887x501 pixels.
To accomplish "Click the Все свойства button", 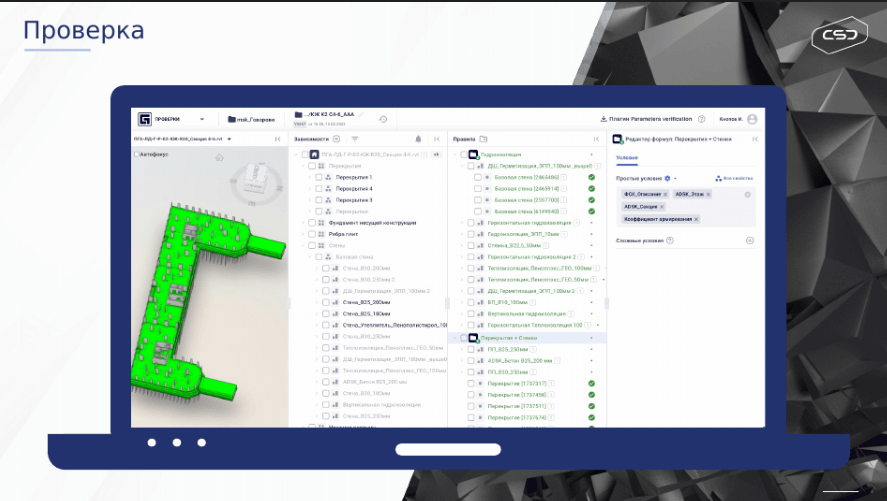I will (734, 178).
